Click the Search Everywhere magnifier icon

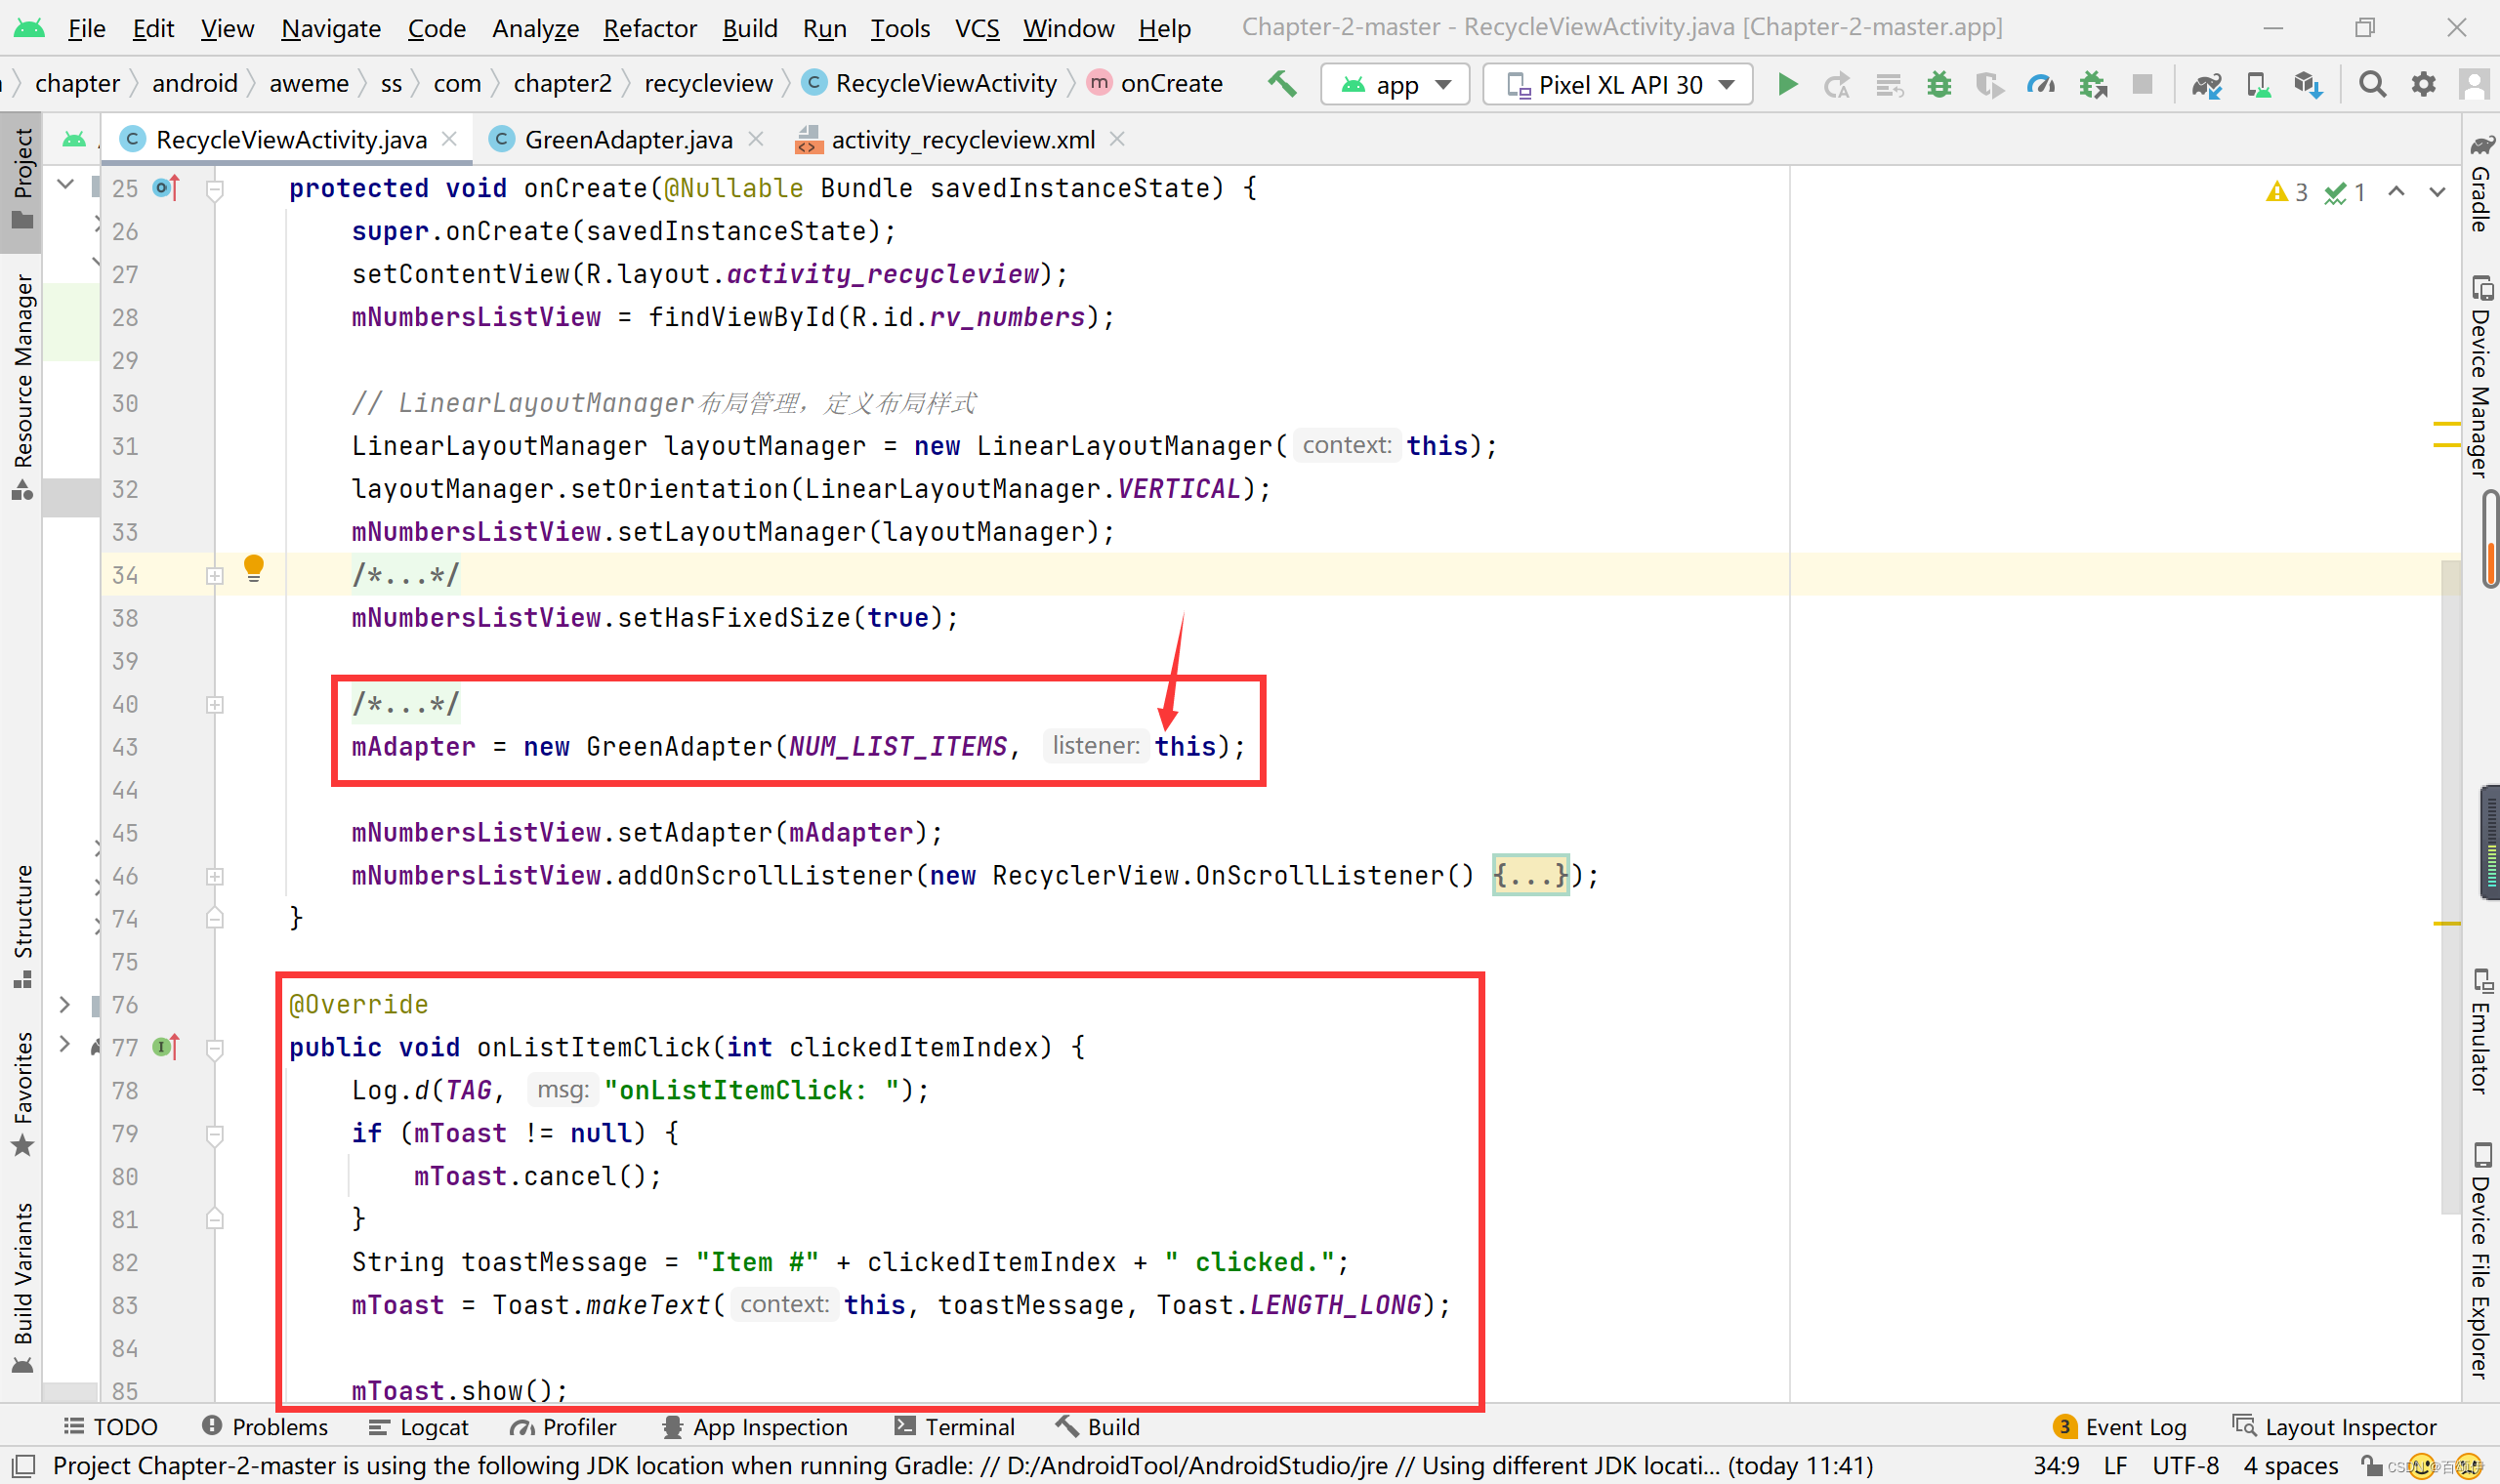[2372, 85]
